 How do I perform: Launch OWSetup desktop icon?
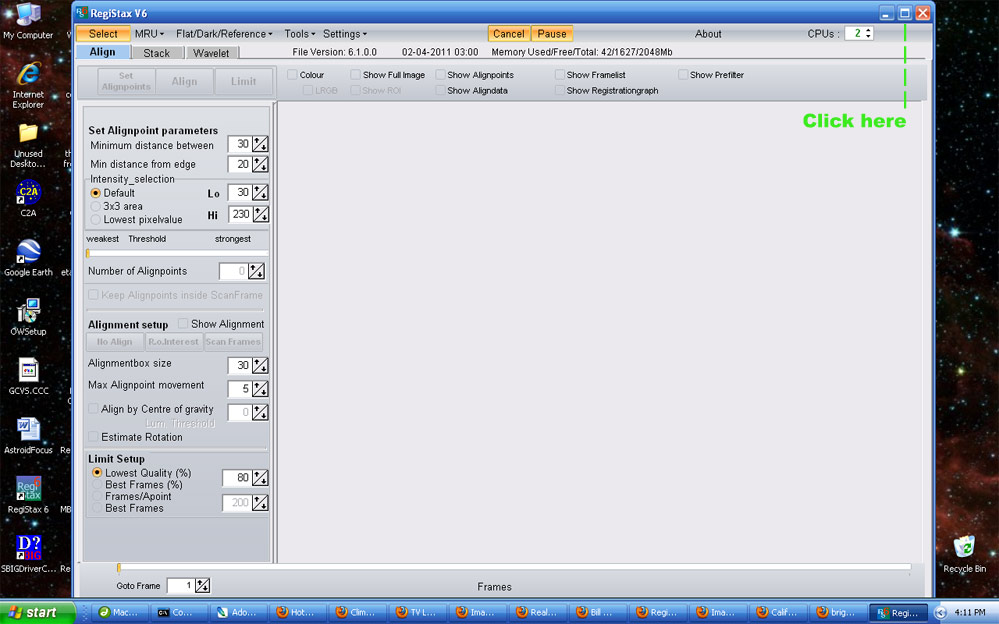(x=28, y=317)
